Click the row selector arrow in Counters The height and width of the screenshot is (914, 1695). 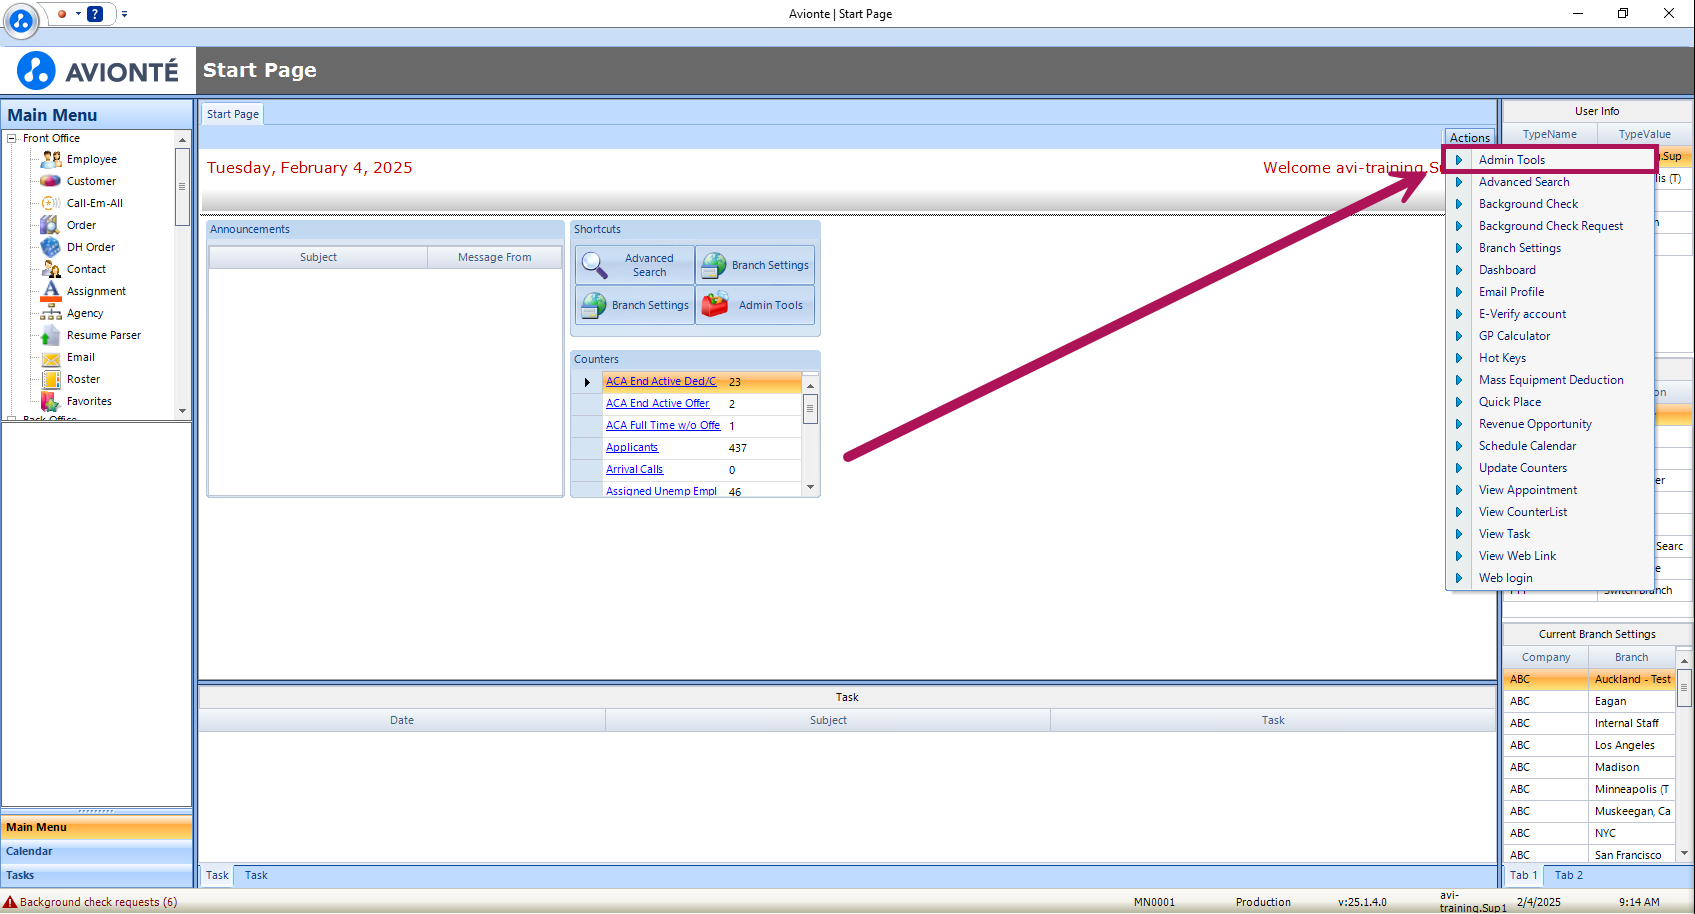pyautogui.click(x=587, y=382)
